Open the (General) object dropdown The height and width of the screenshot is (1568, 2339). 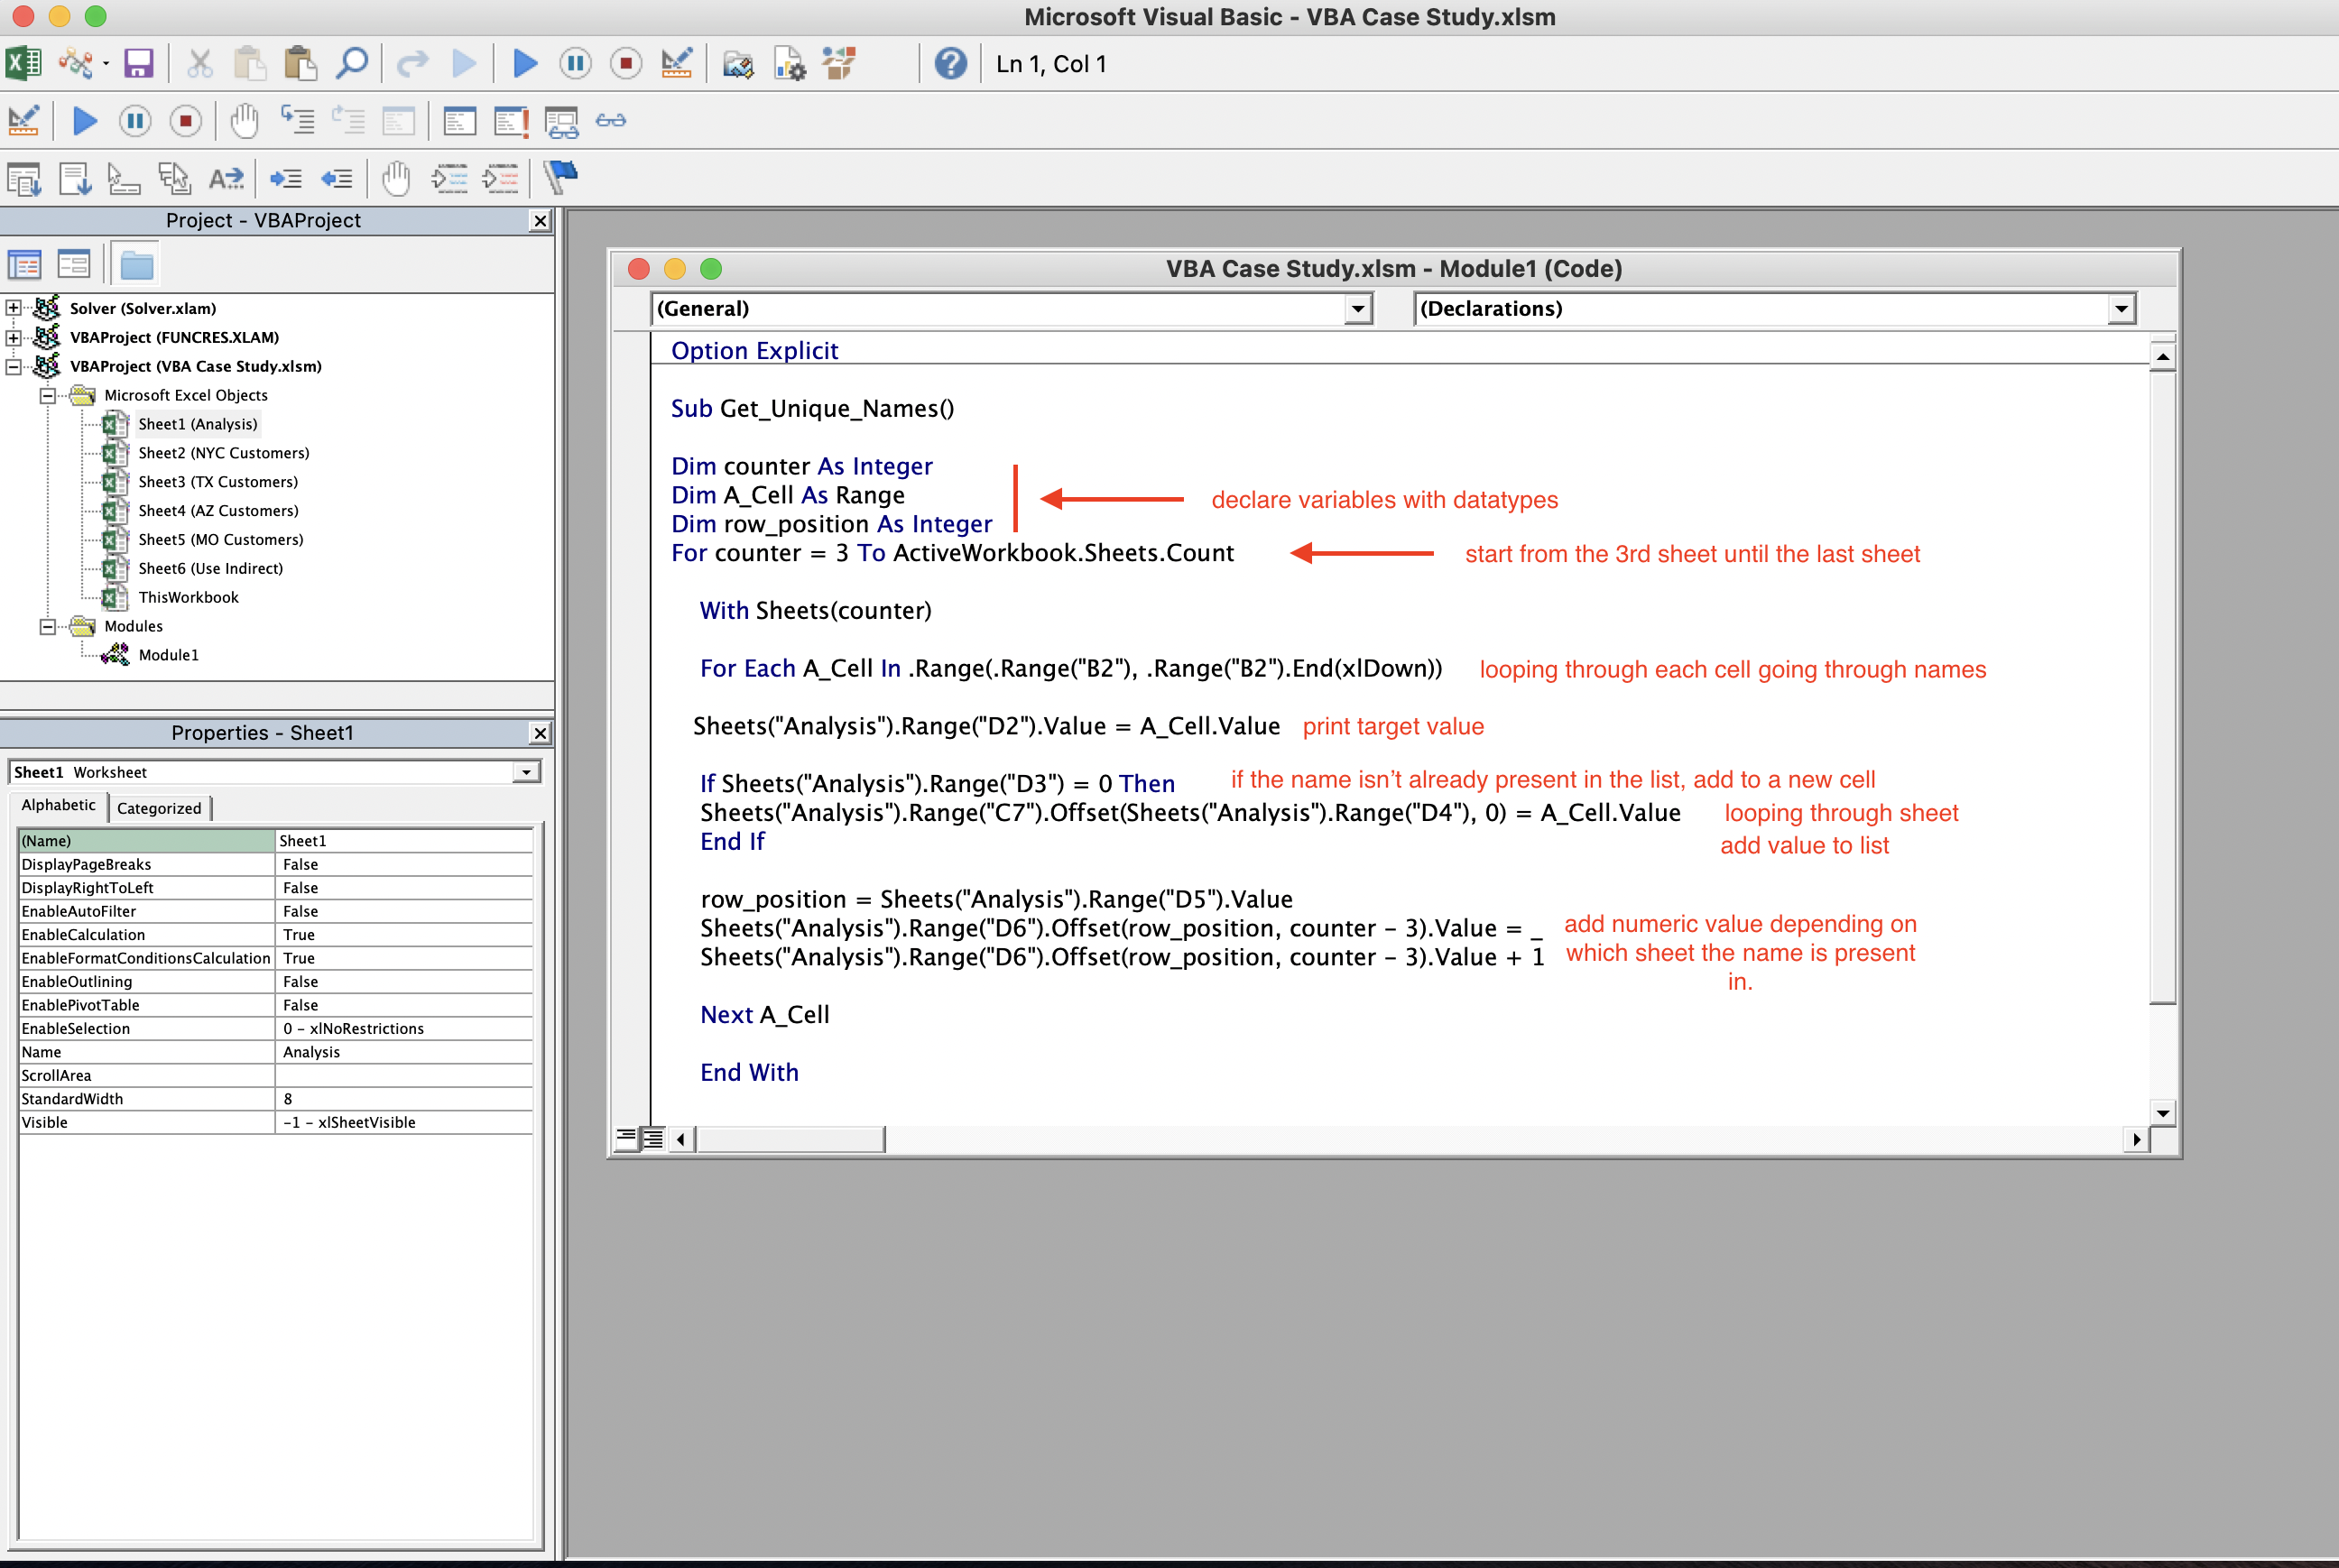[1357, 309]
